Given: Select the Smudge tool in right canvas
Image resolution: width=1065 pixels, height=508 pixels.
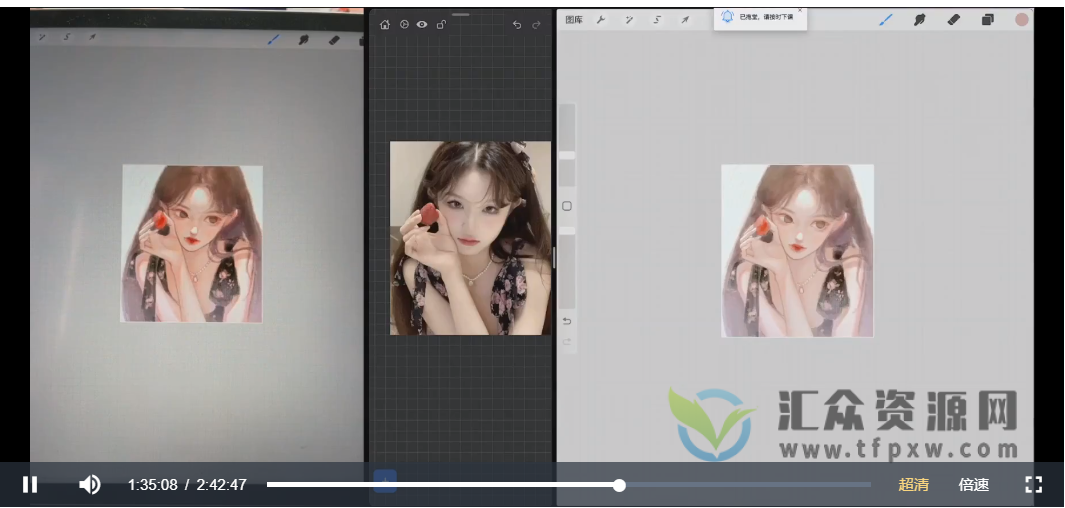Looking at the screenshot, I should click(x=919, y=20).
